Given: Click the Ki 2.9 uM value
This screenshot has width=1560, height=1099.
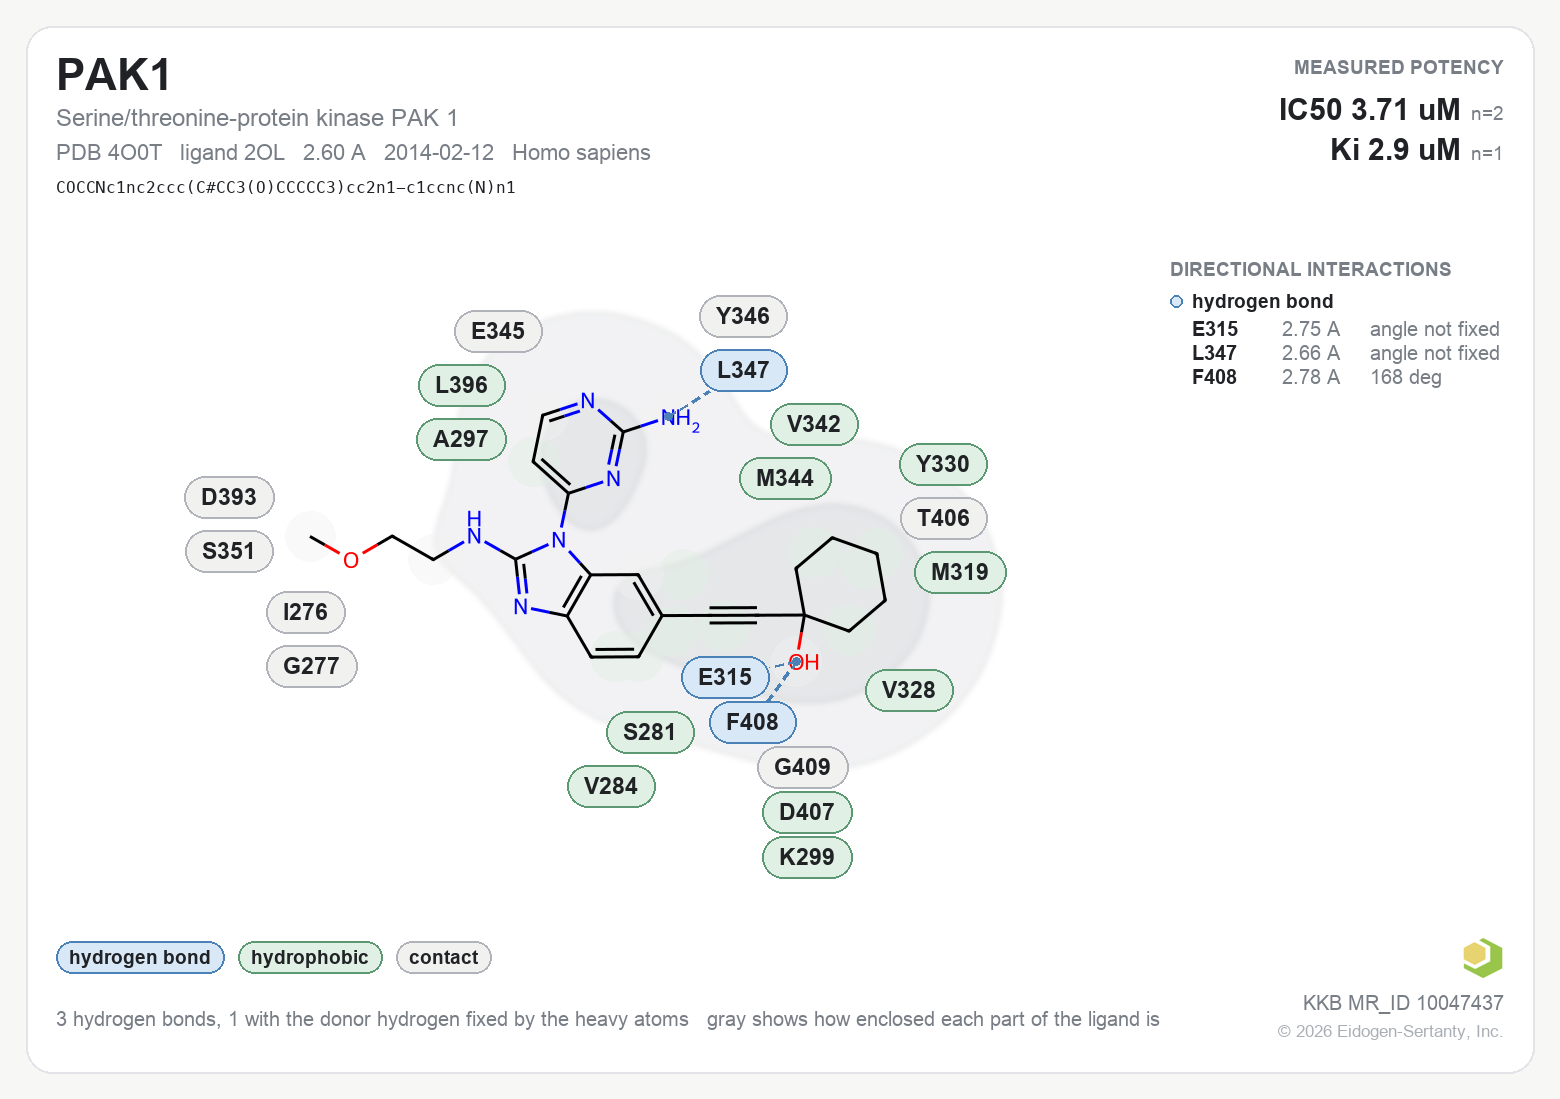Looking at the screenshot, I should pyautogui.click(x=1395, y=149).
